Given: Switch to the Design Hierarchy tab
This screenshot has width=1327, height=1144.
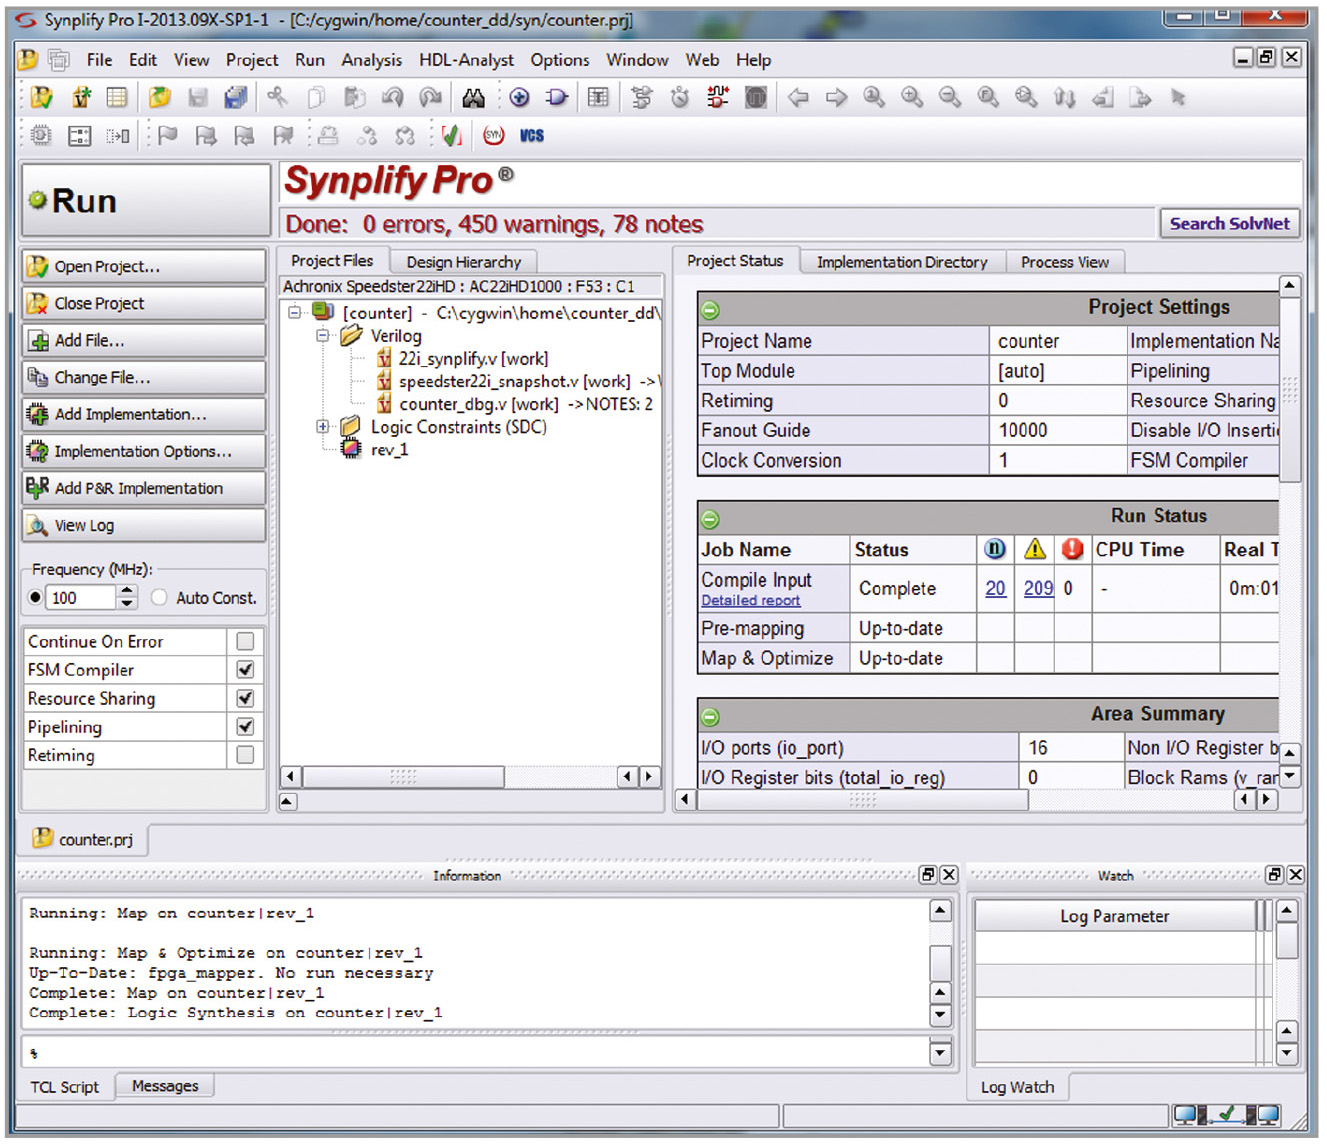Looking at the screenshot, I should [x=463, y=262].
